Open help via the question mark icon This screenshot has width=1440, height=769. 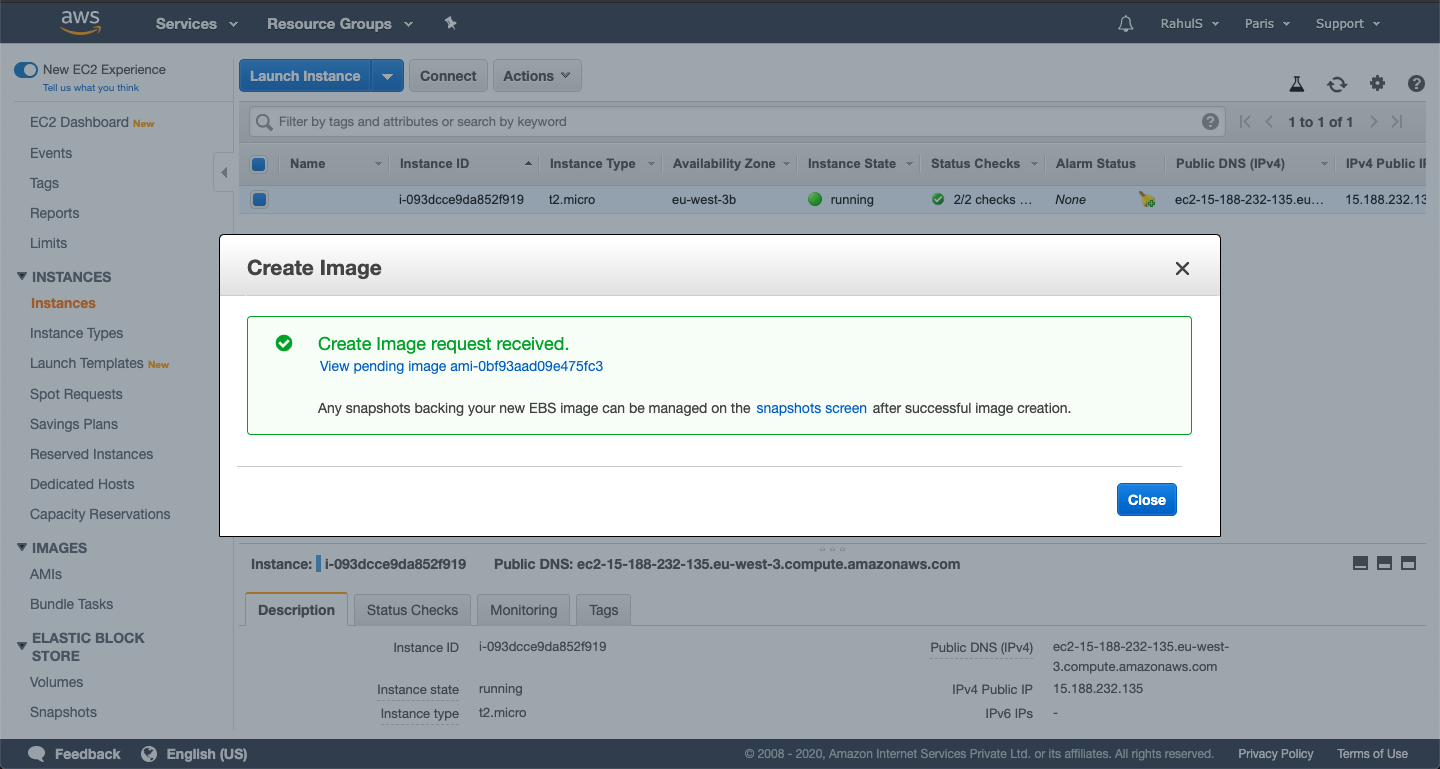(1416, 84)
